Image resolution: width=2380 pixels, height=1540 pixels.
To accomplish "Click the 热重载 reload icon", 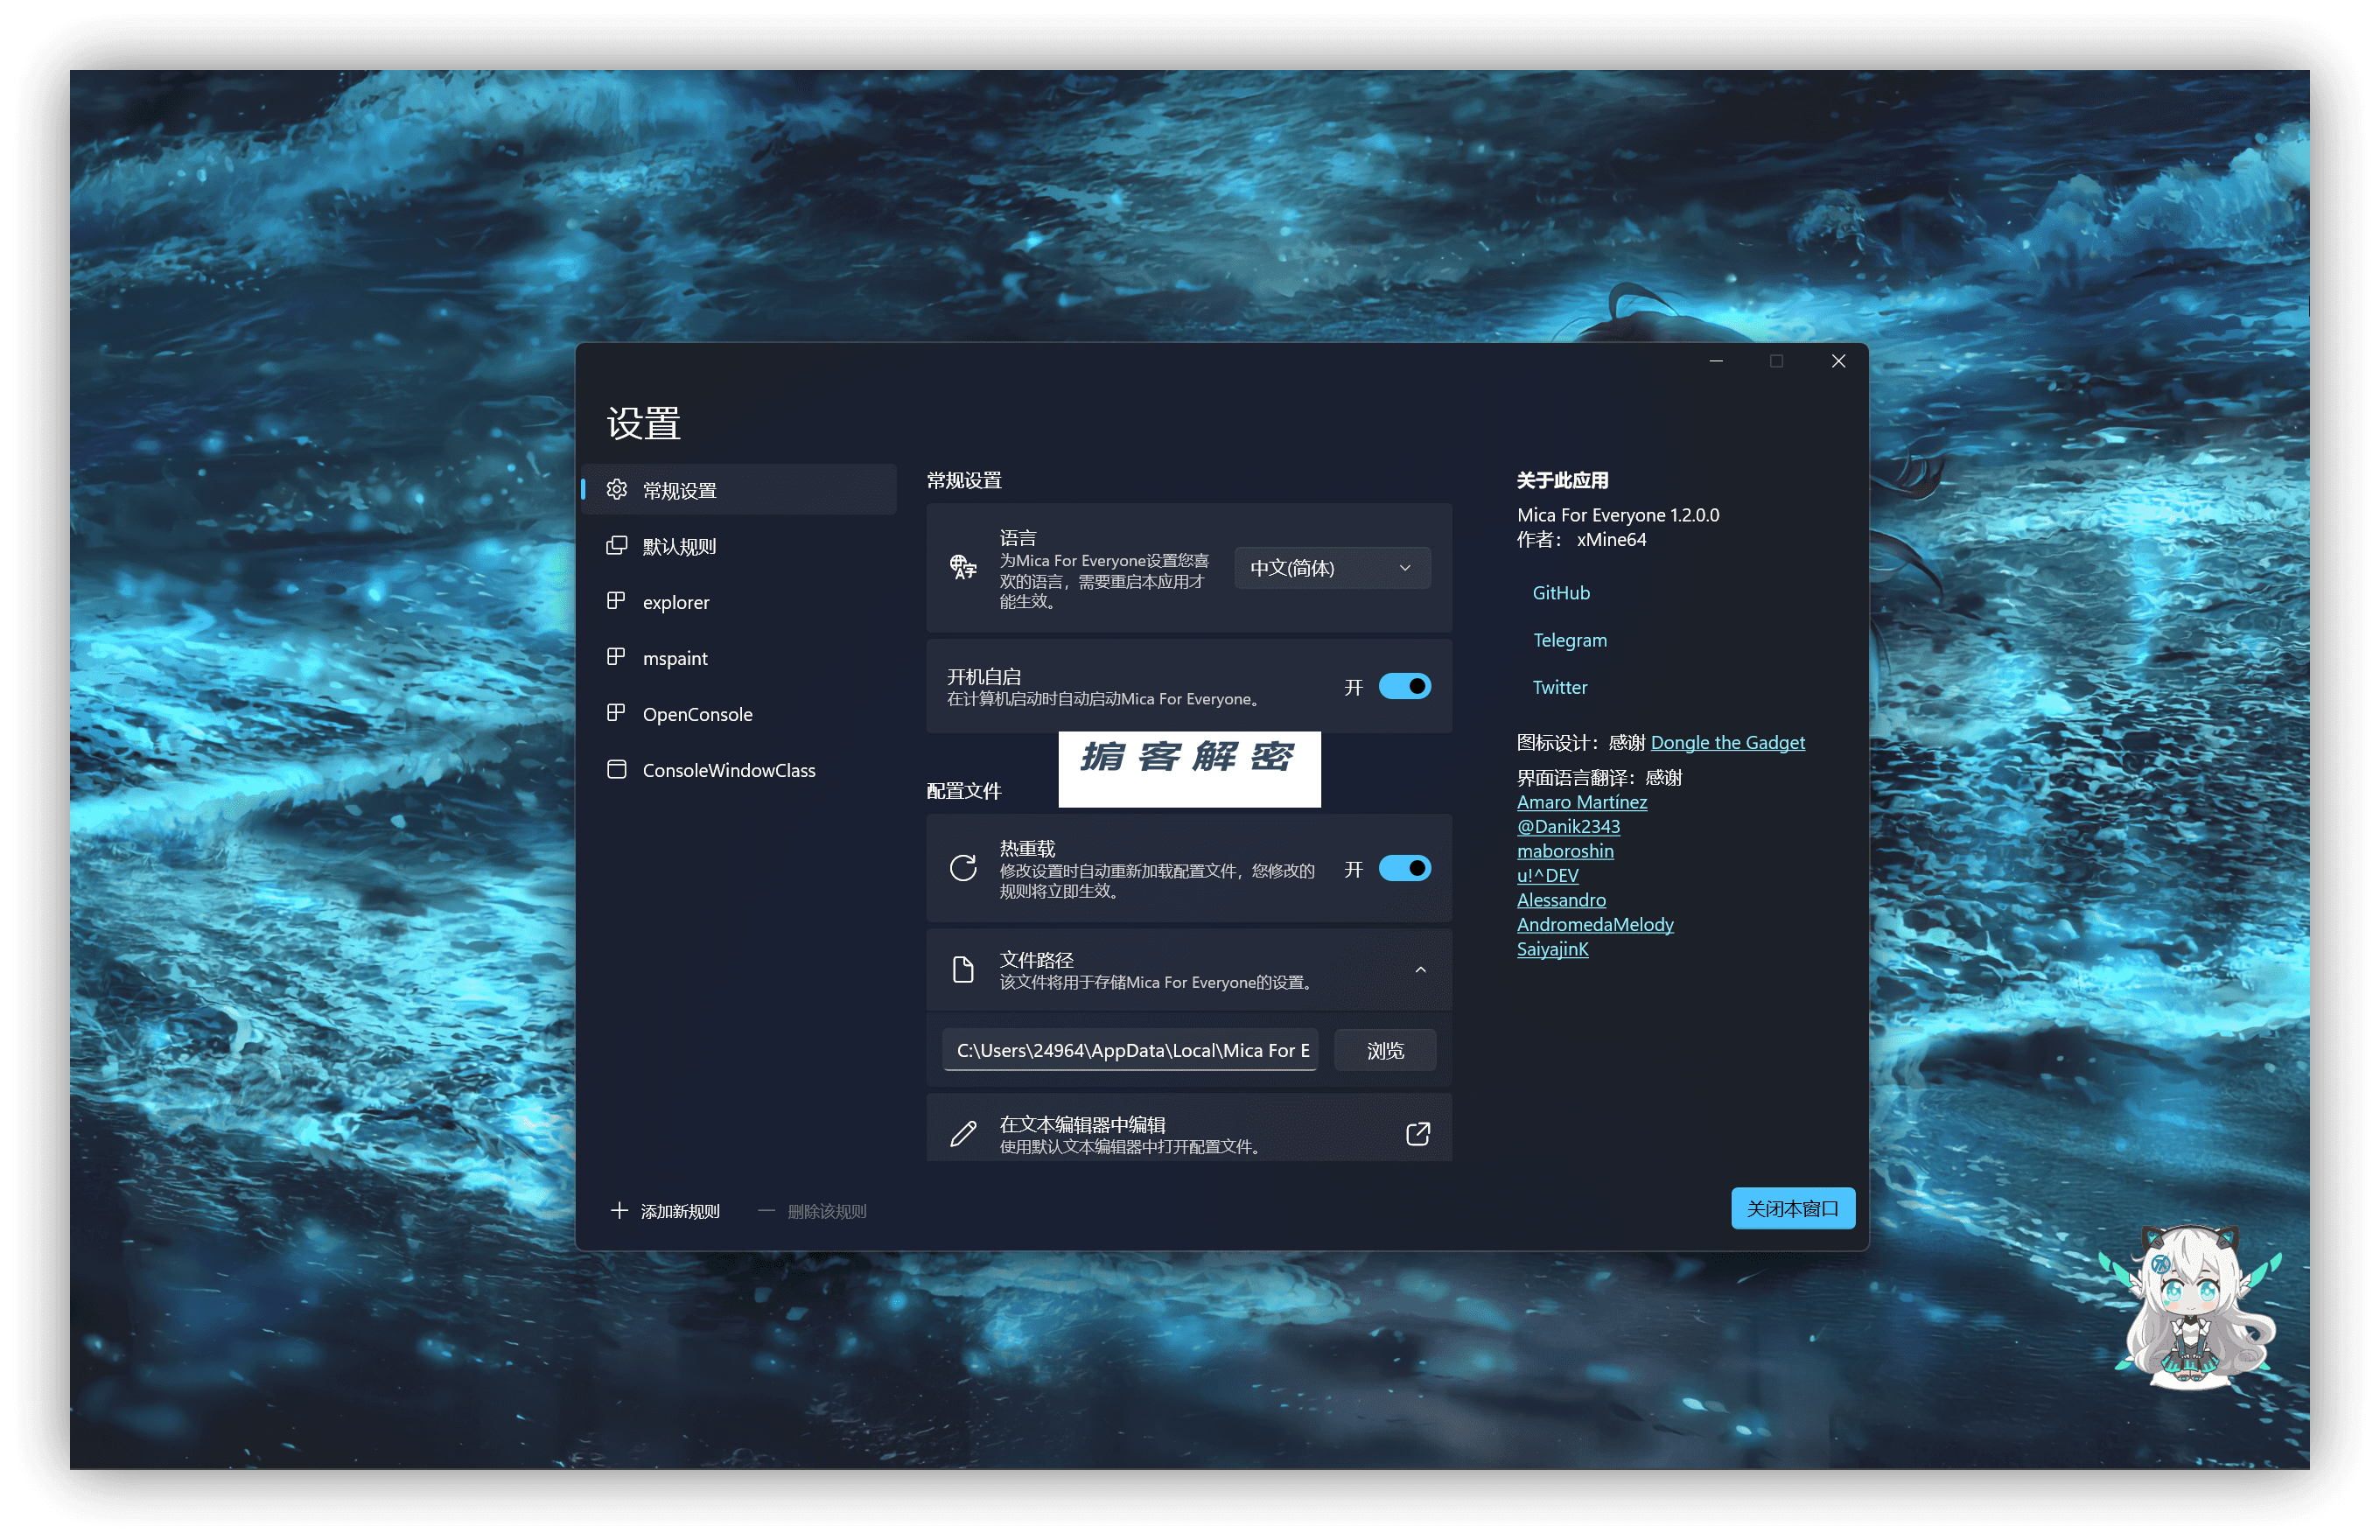I will [963, 868].
